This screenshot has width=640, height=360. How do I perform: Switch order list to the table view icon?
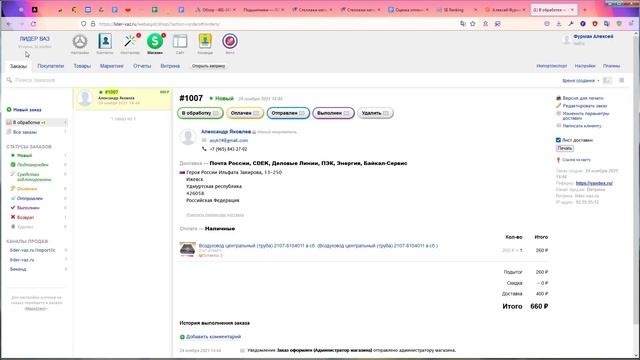pyautogui.click(x=621, y=80)
